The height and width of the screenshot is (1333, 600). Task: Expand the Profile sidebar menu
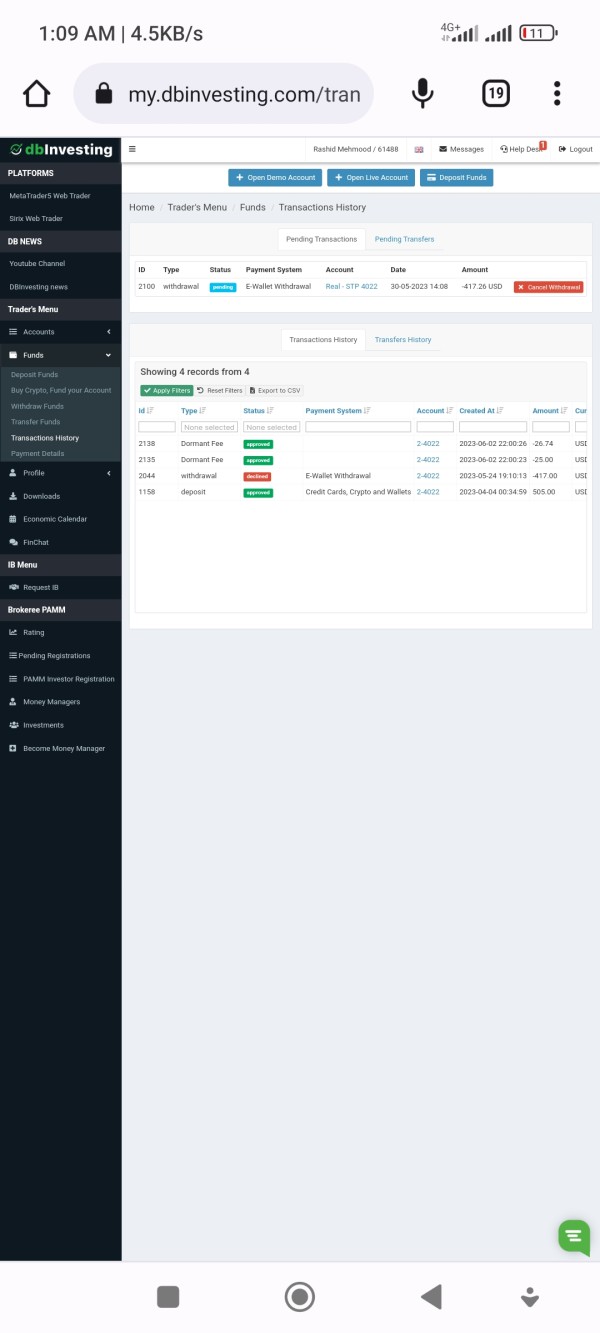pyautogui.click(x=60, y=473)
